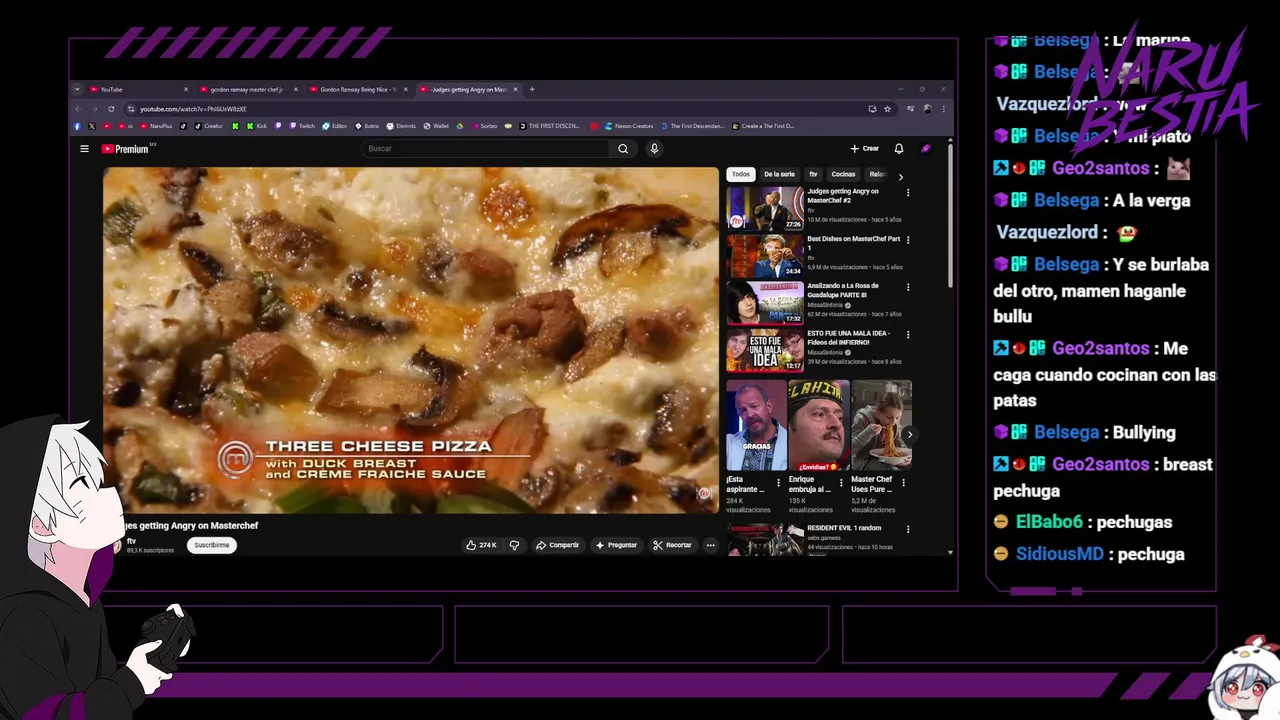
Task: Advance the Shorts shelf with the next arrow
Action: coord(909,434)
